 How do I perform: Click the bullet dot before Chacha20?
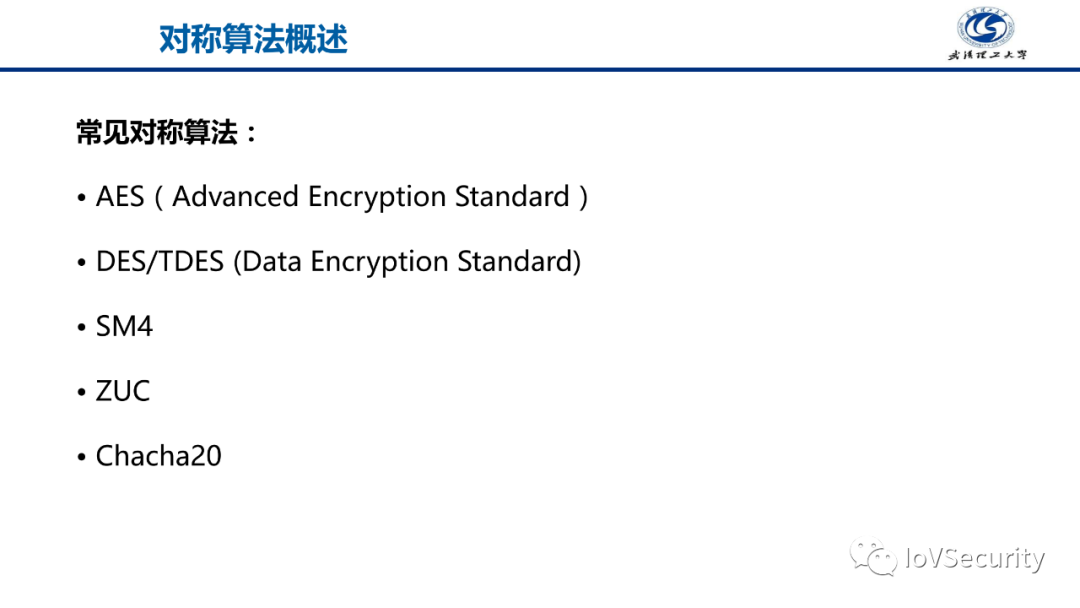coord(83,458)
